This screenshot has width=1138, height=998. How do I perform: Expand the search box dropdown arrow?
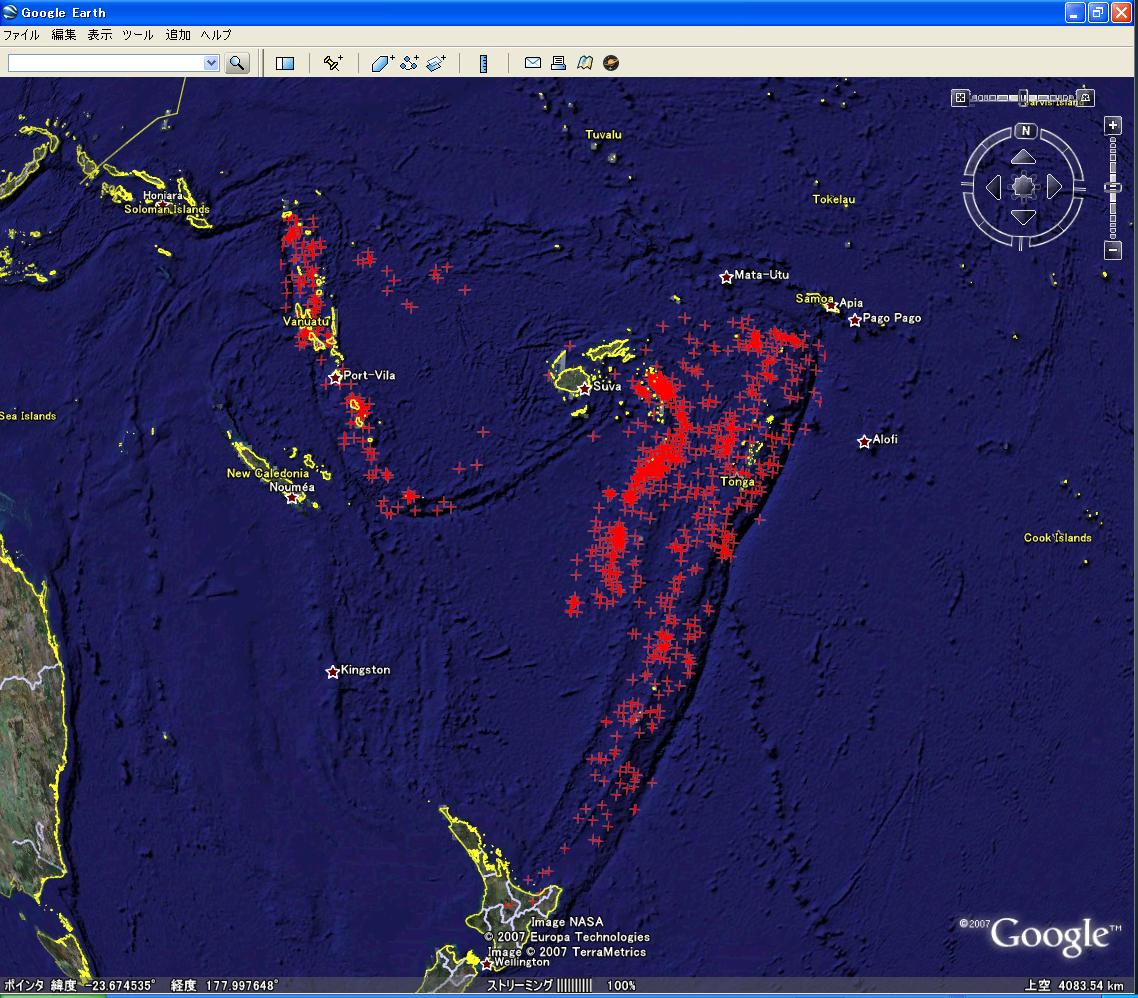pos(211,63)
